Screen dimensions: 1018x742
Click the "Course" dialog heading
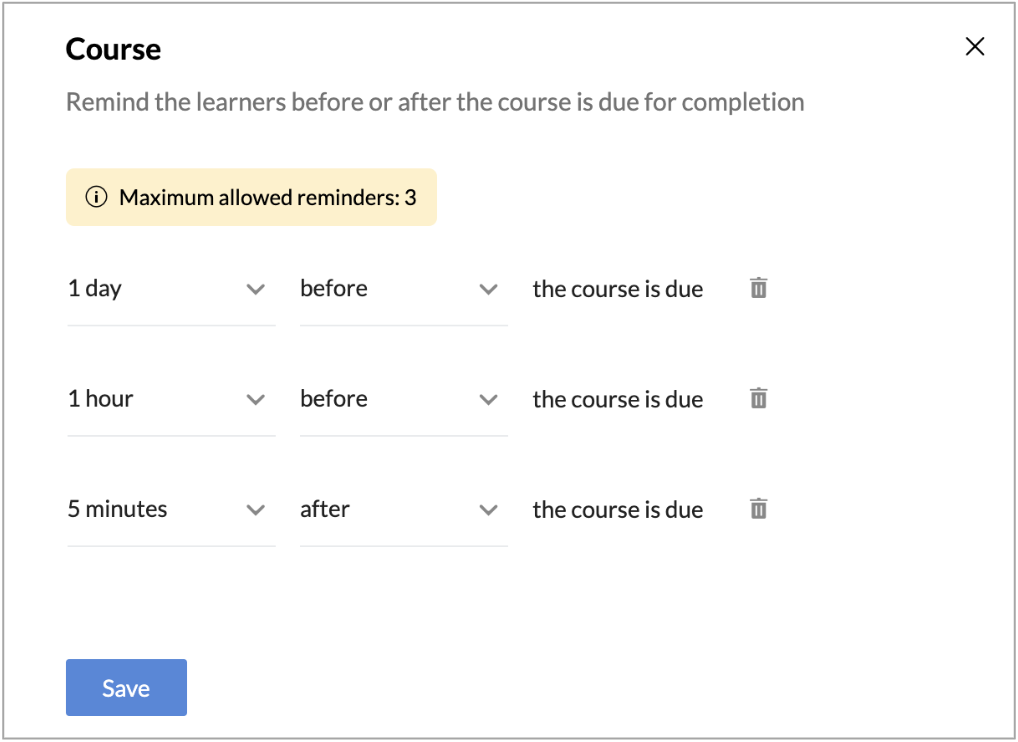(113, 49)
